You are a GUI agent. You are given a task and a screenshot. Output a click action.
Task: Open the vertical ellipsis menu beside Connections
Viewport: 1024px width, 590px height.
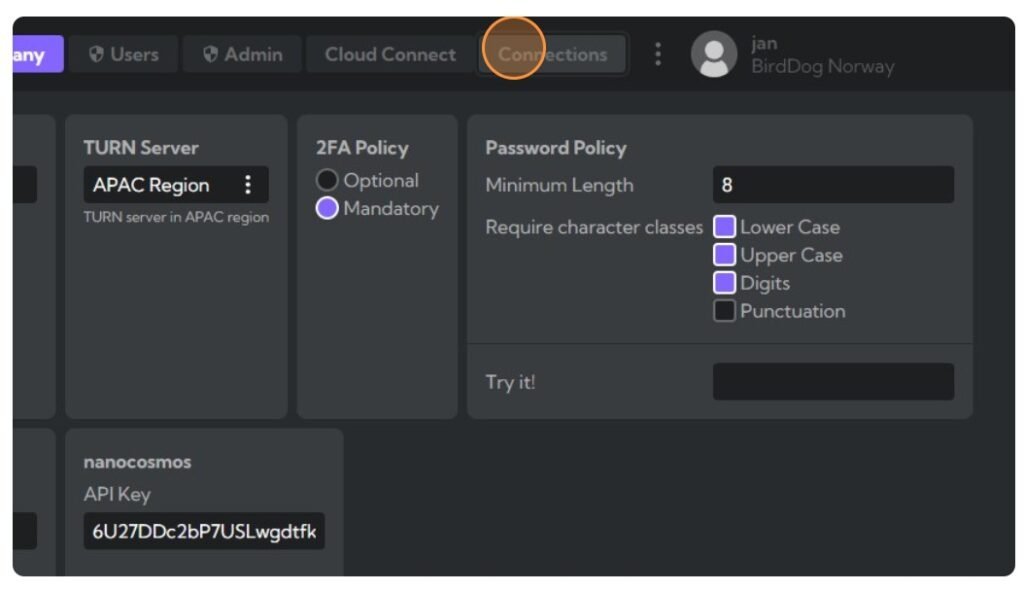(658, 55)
